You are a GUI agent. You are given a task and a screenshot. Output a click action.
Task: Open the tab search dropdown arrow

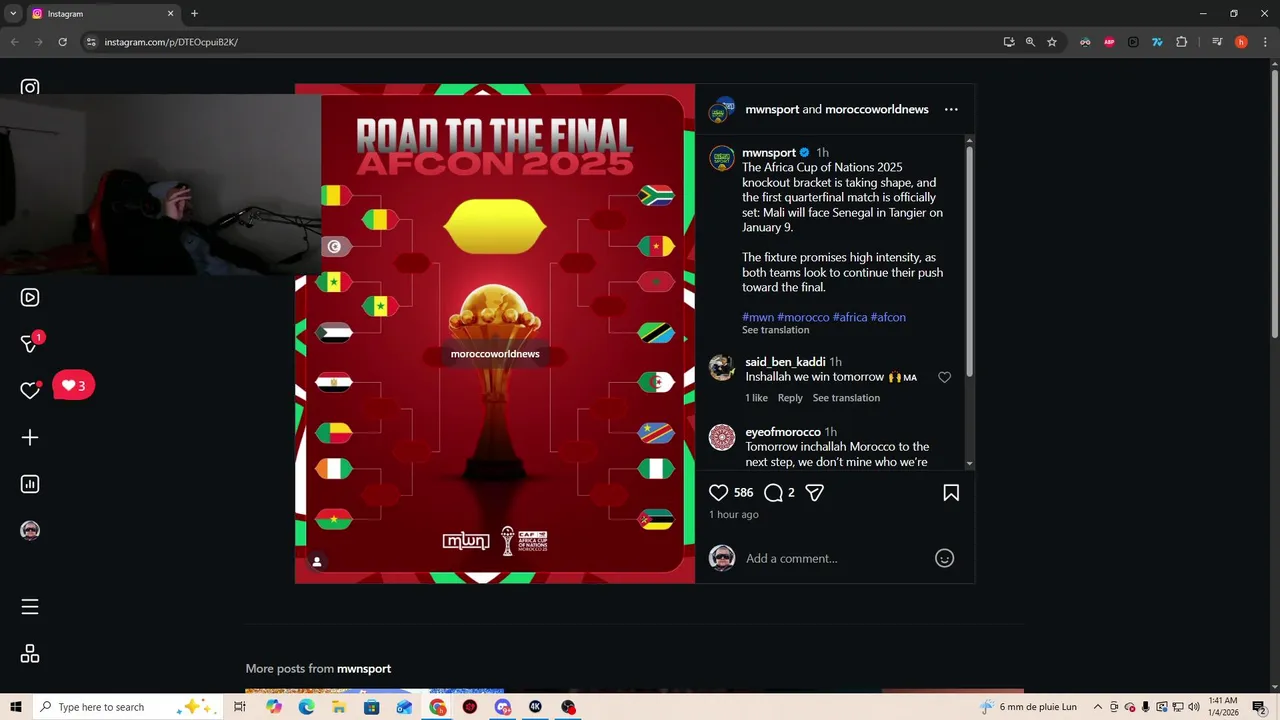point(13,14)
